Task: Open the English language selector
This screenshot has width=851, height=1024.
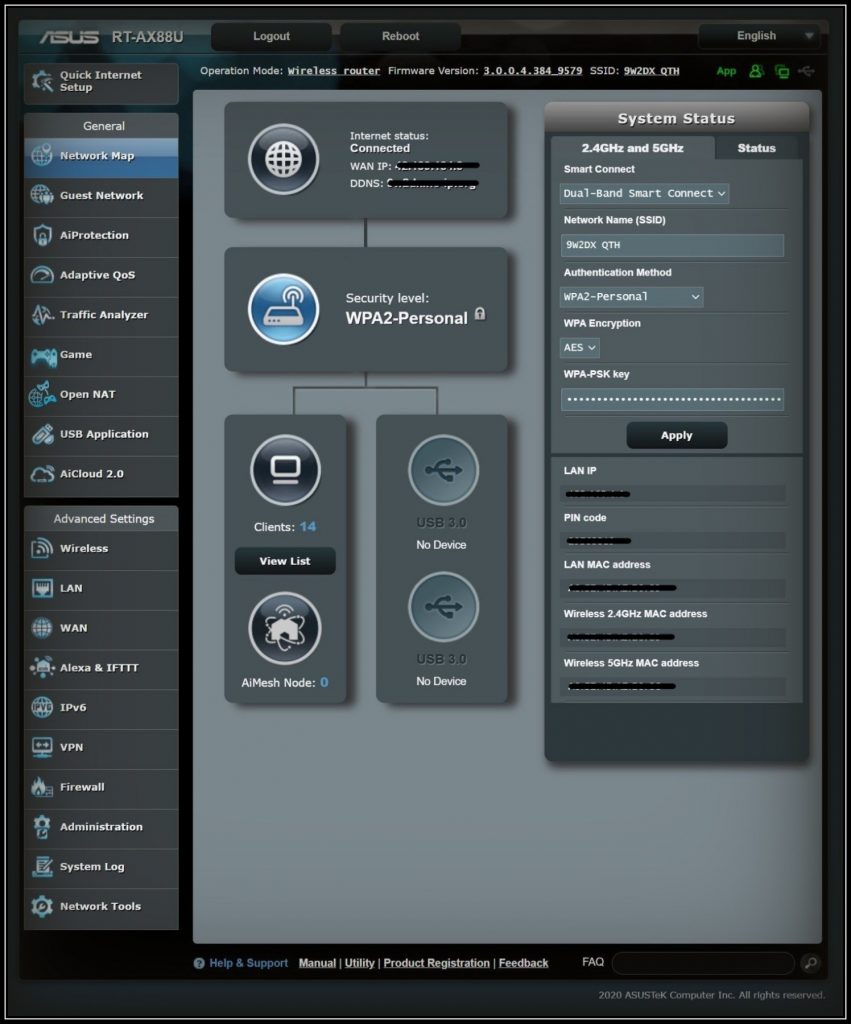Action: (758, 36)
